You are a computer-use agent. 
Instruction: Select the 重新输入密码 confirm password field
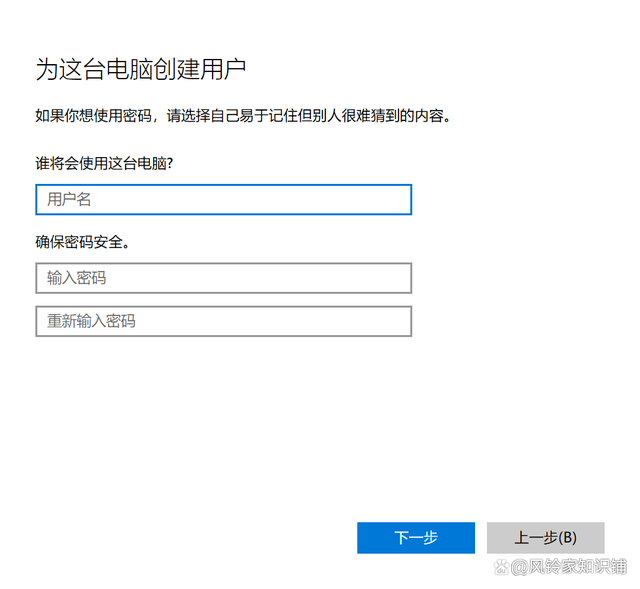click(x=224, y=321)
